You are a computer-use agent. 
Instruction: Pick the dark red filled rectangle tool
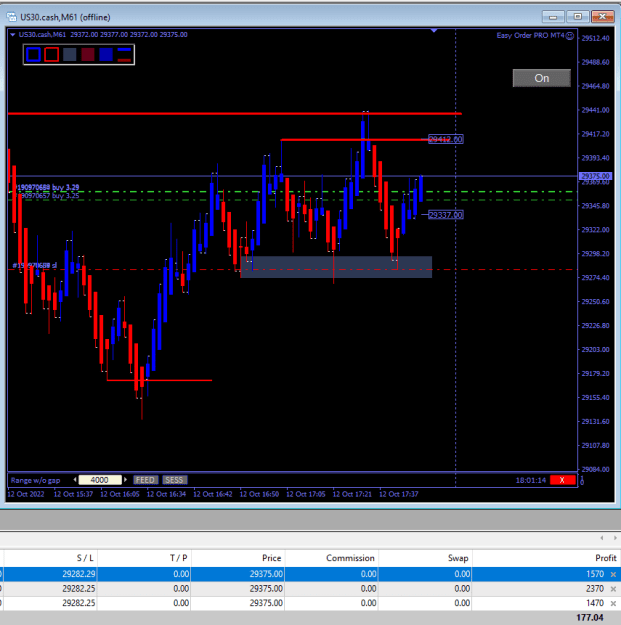88,55
